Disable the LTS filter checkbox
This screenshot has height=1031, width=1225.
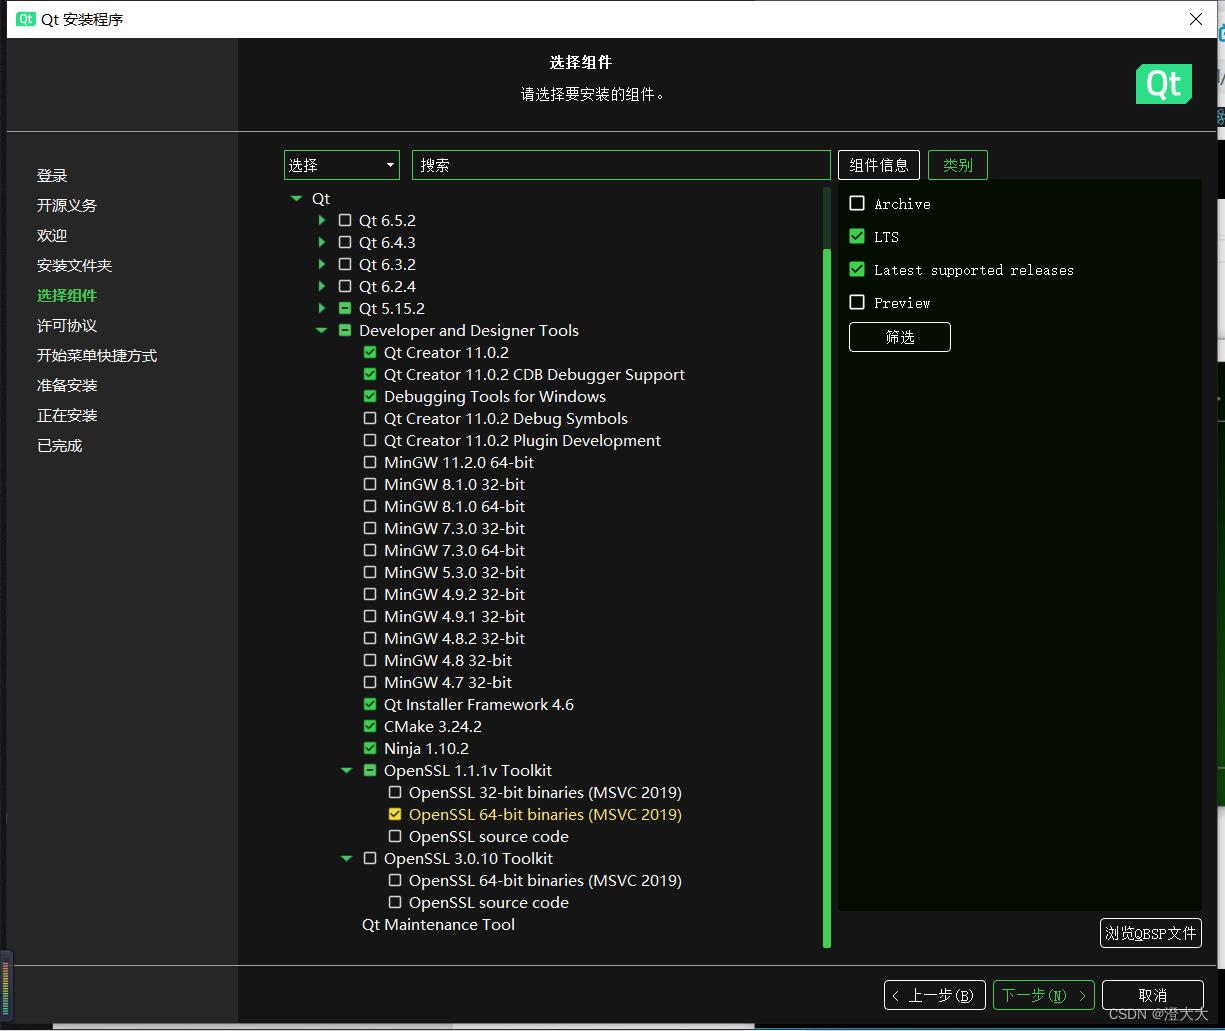[x=857, y=236]
